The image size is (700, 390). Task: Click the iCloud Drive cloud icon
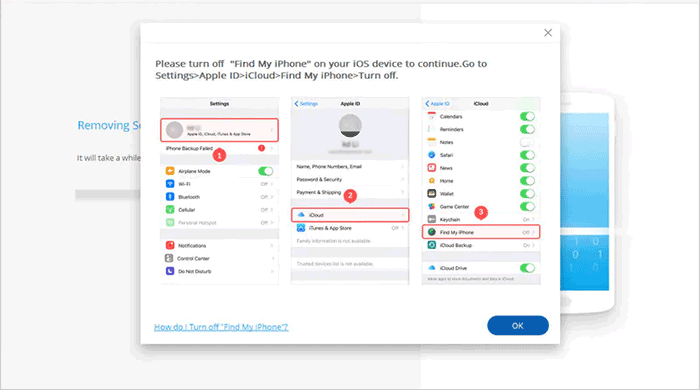(x=432, y=268)
